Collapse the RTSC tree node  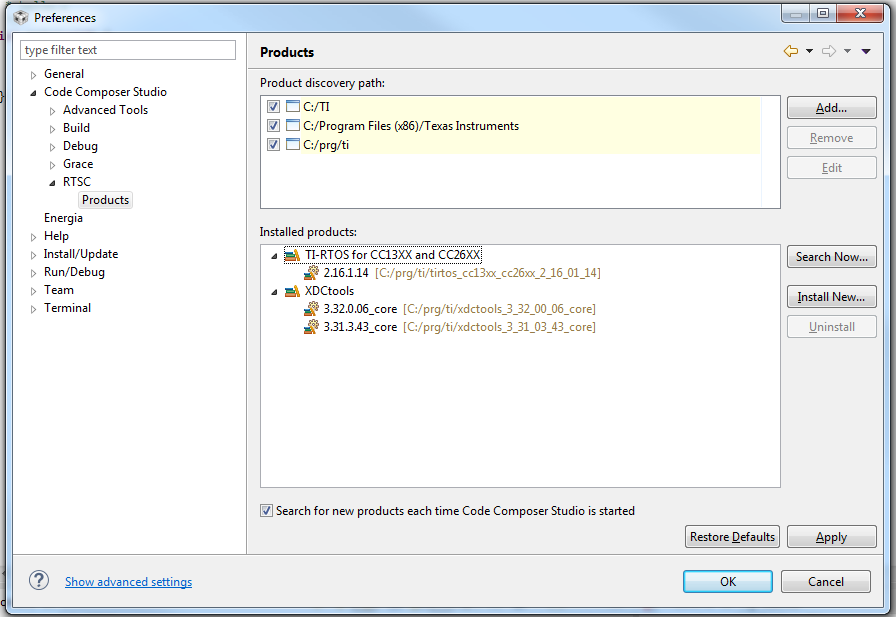point(52,183)
